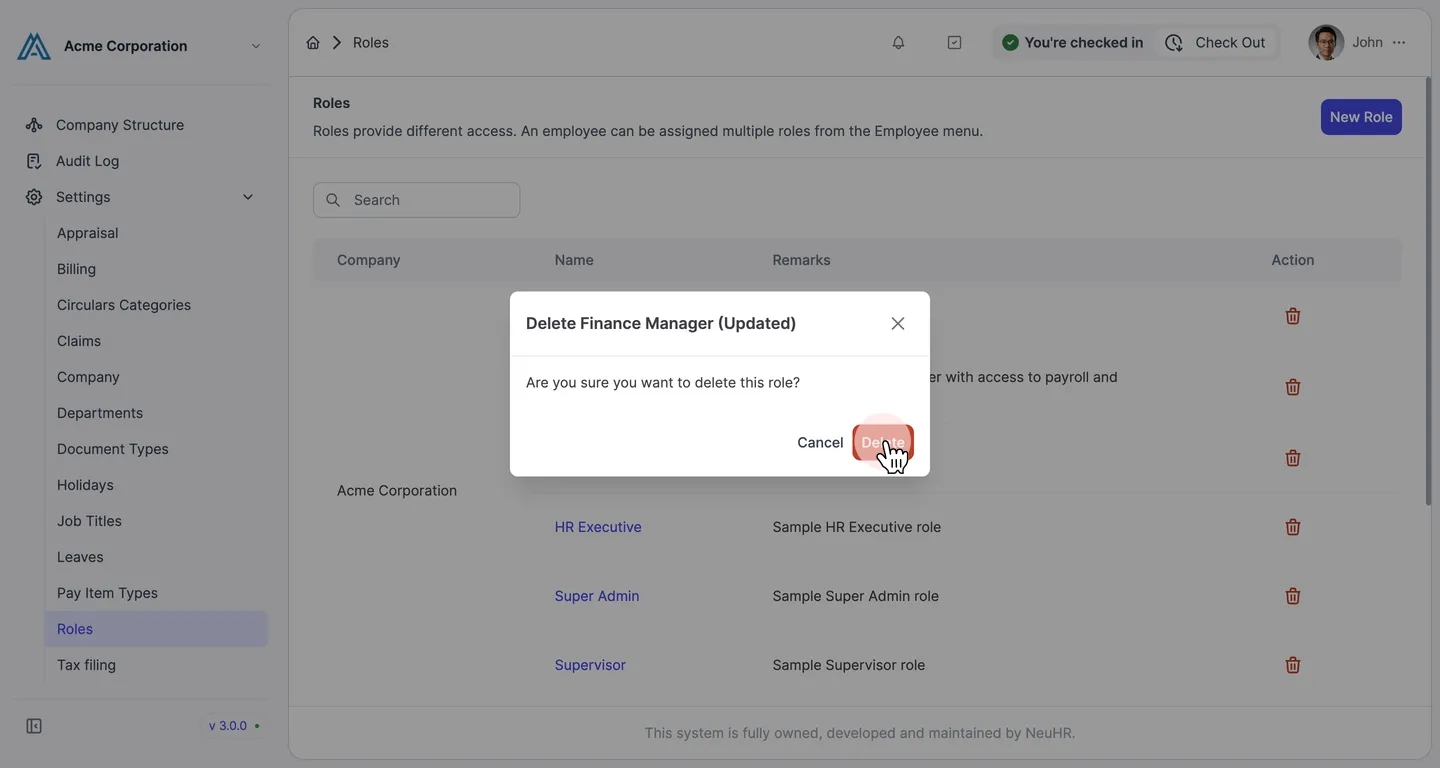Go to Departments settings
This screenshot has height=768, width=1440.
tap(100, 413)
